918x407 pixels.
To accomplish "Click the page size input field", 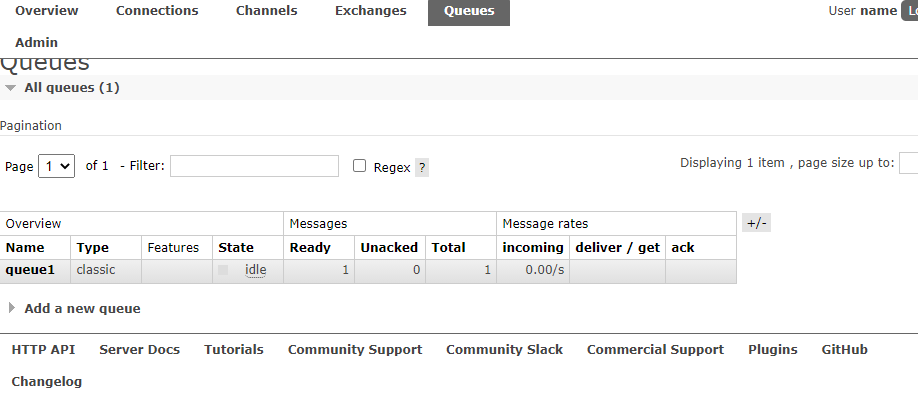I will pos(909,163).
